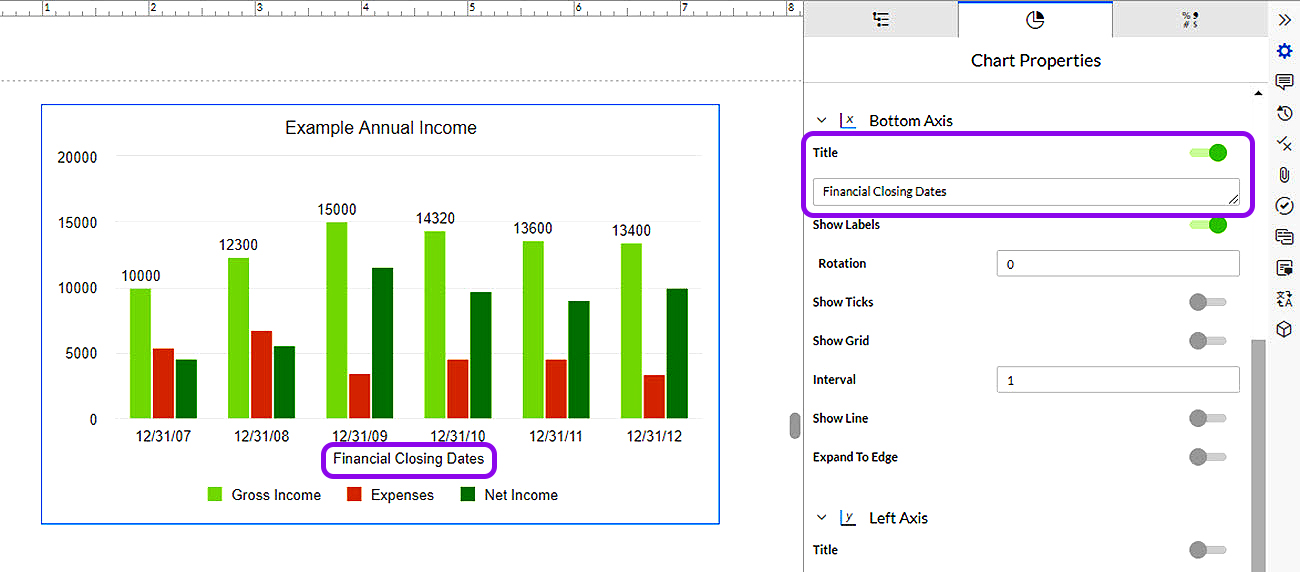Turn off Show Labels toggle
1300x572 pixels.
(x=1208, y=225)
